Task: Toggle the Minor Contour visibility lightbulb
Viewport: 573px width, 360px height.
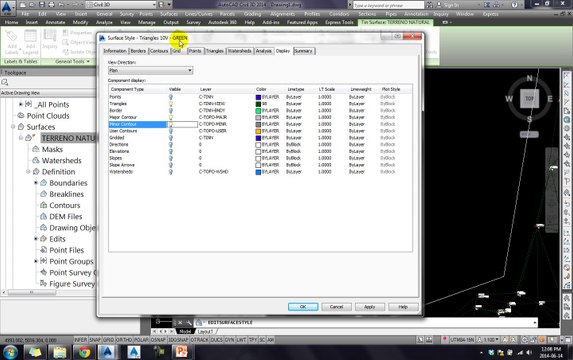Action: point(170,124)
